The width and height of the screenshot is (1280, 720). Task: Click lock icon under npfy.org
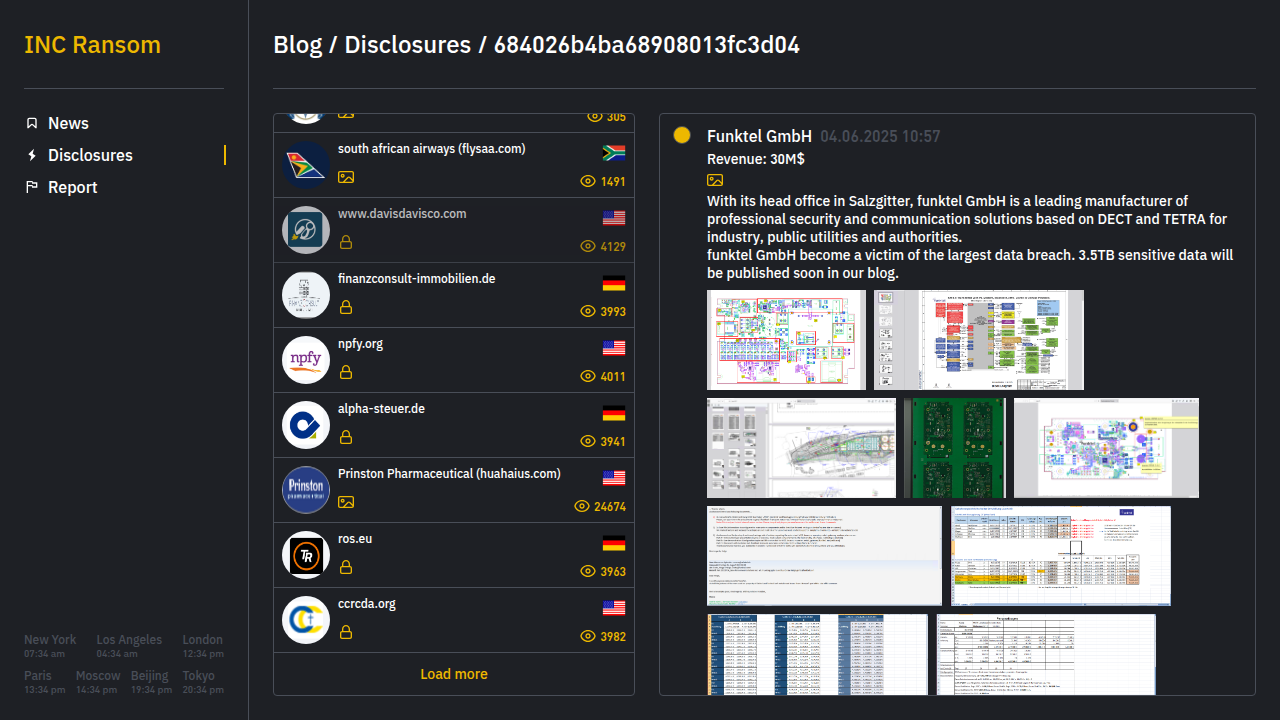point(346,372)
